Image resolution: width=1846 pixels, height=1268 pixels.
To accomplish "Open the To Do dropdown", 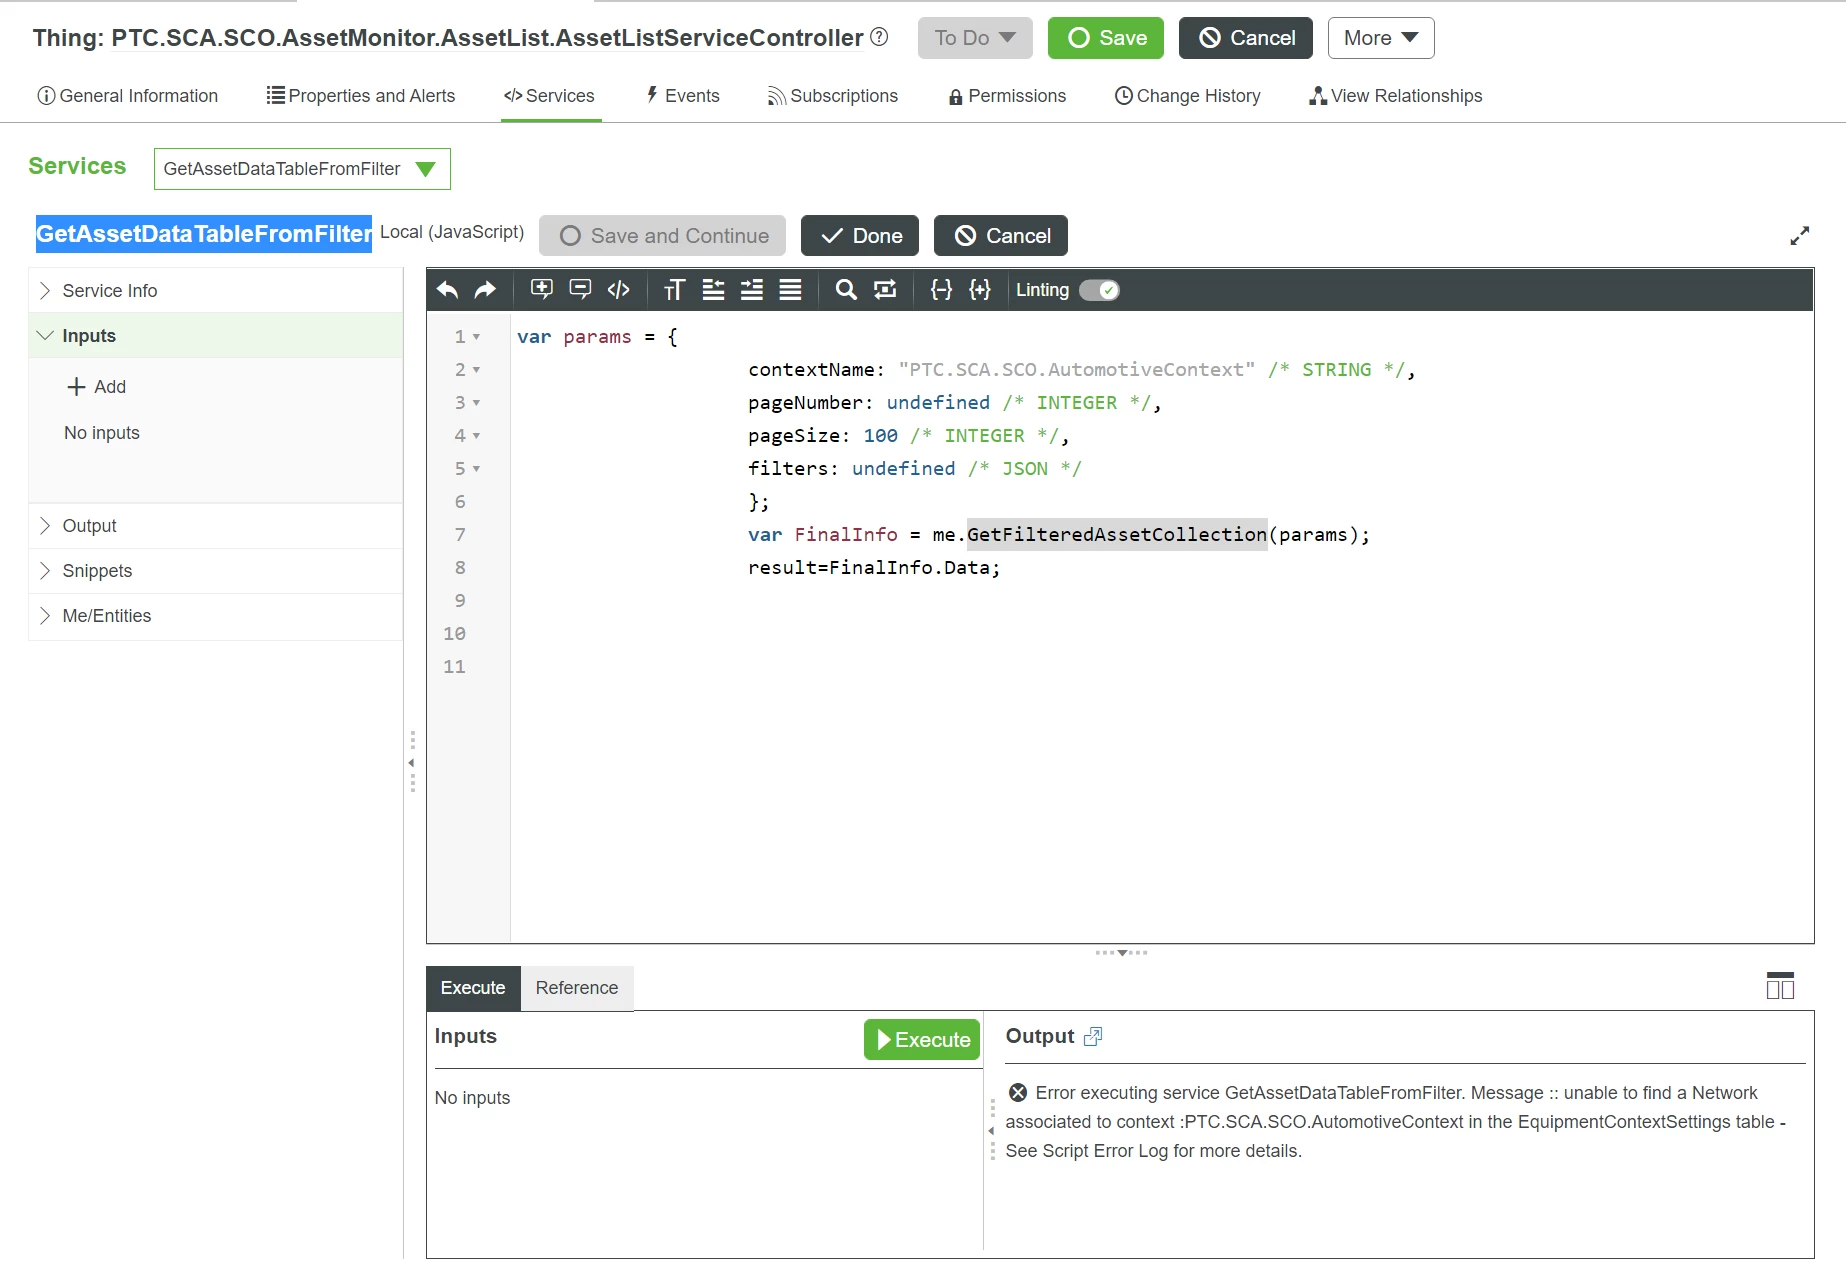I will coord(975,38).
